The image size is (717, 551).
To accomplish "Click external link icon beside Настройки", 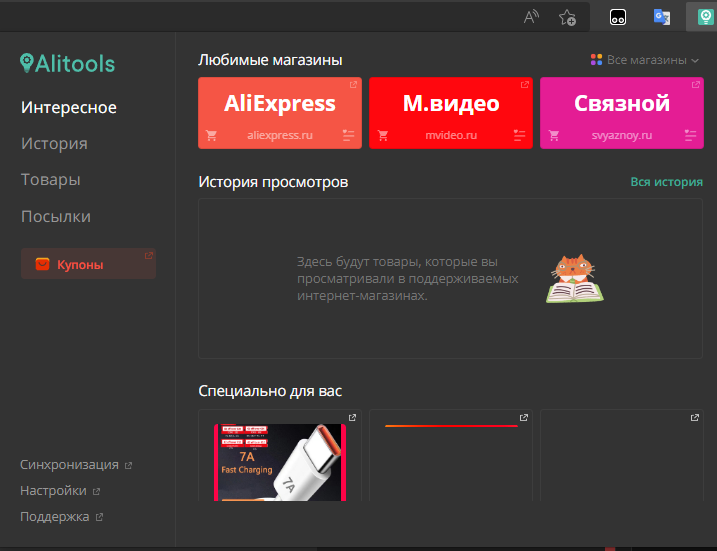I will click(x=96, y=492).
